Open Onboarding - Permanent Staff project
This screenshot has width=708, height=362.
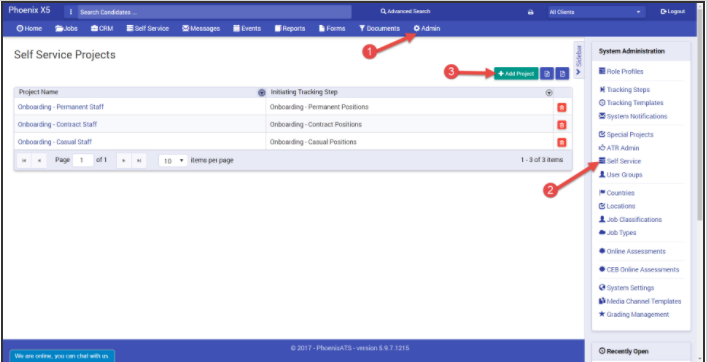[x=61, y=107]
